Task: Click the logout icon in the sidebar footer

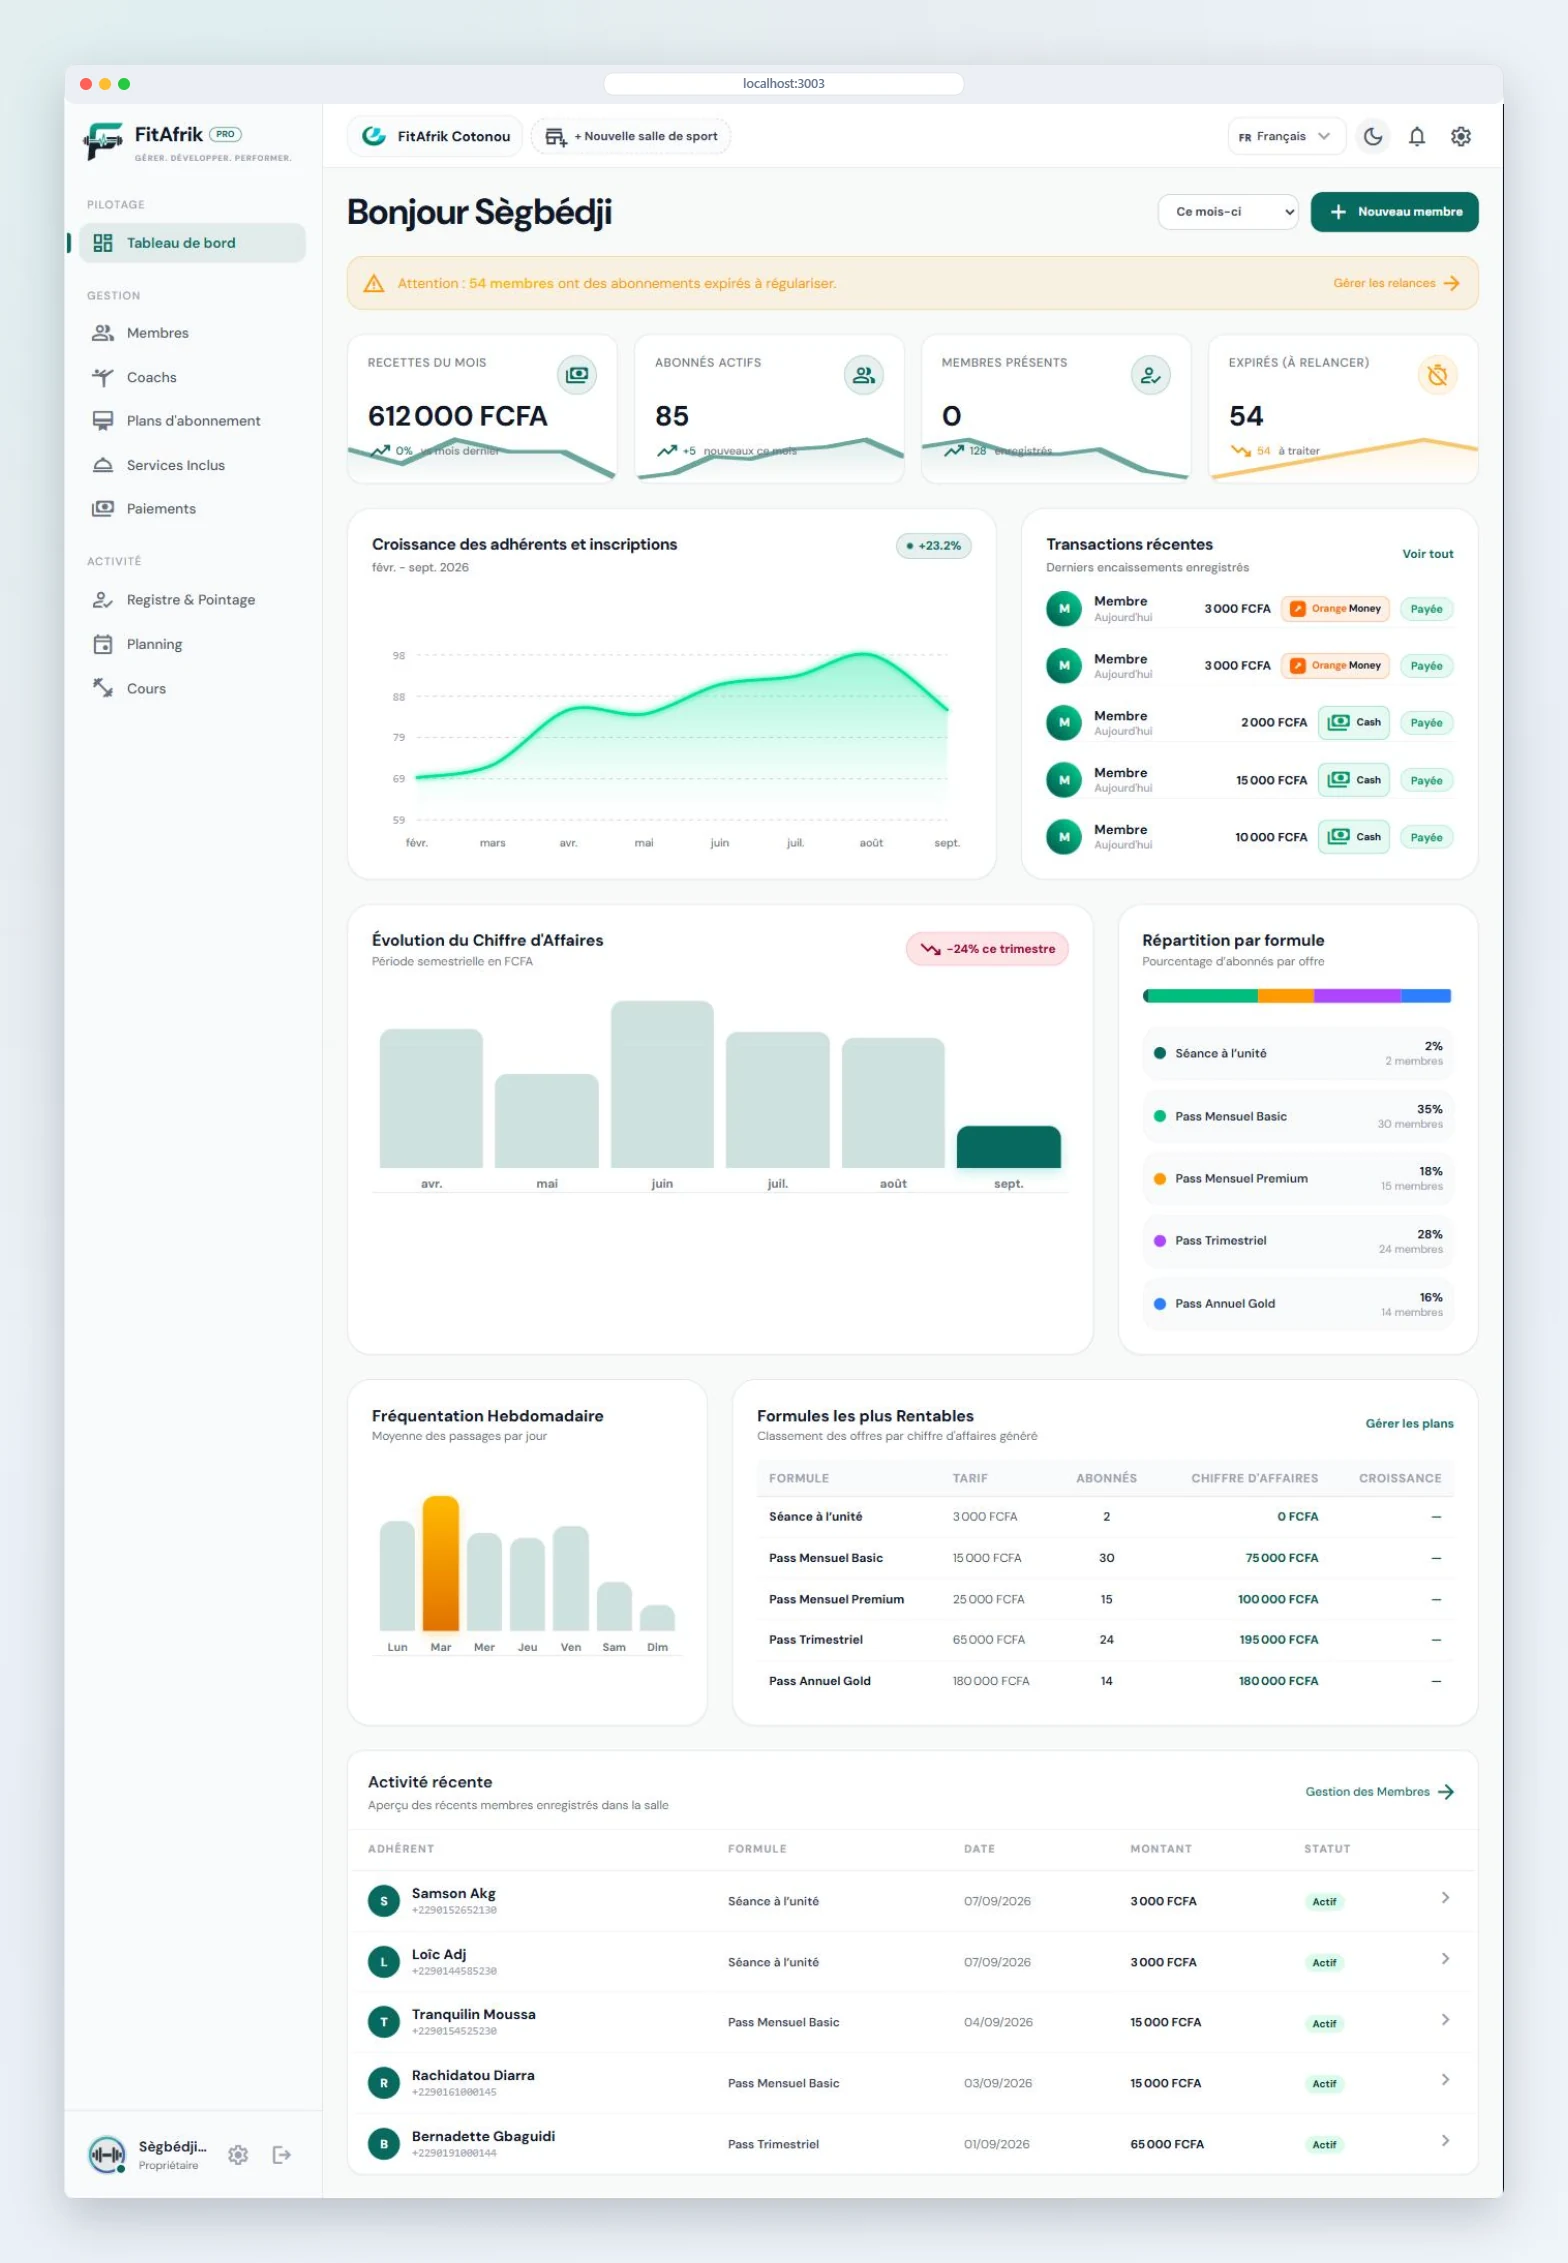Action: coord(282,2154)
